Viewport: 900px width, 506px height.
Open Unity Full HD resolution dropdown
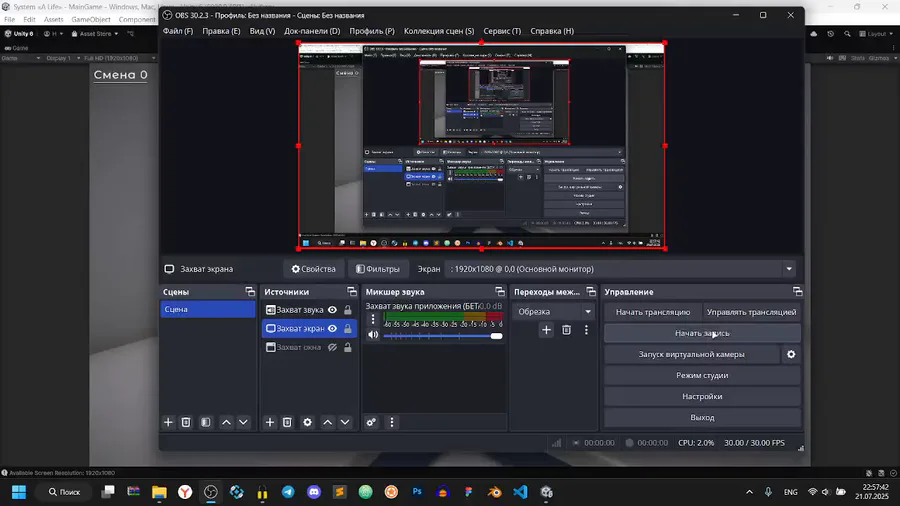point(120,58)
